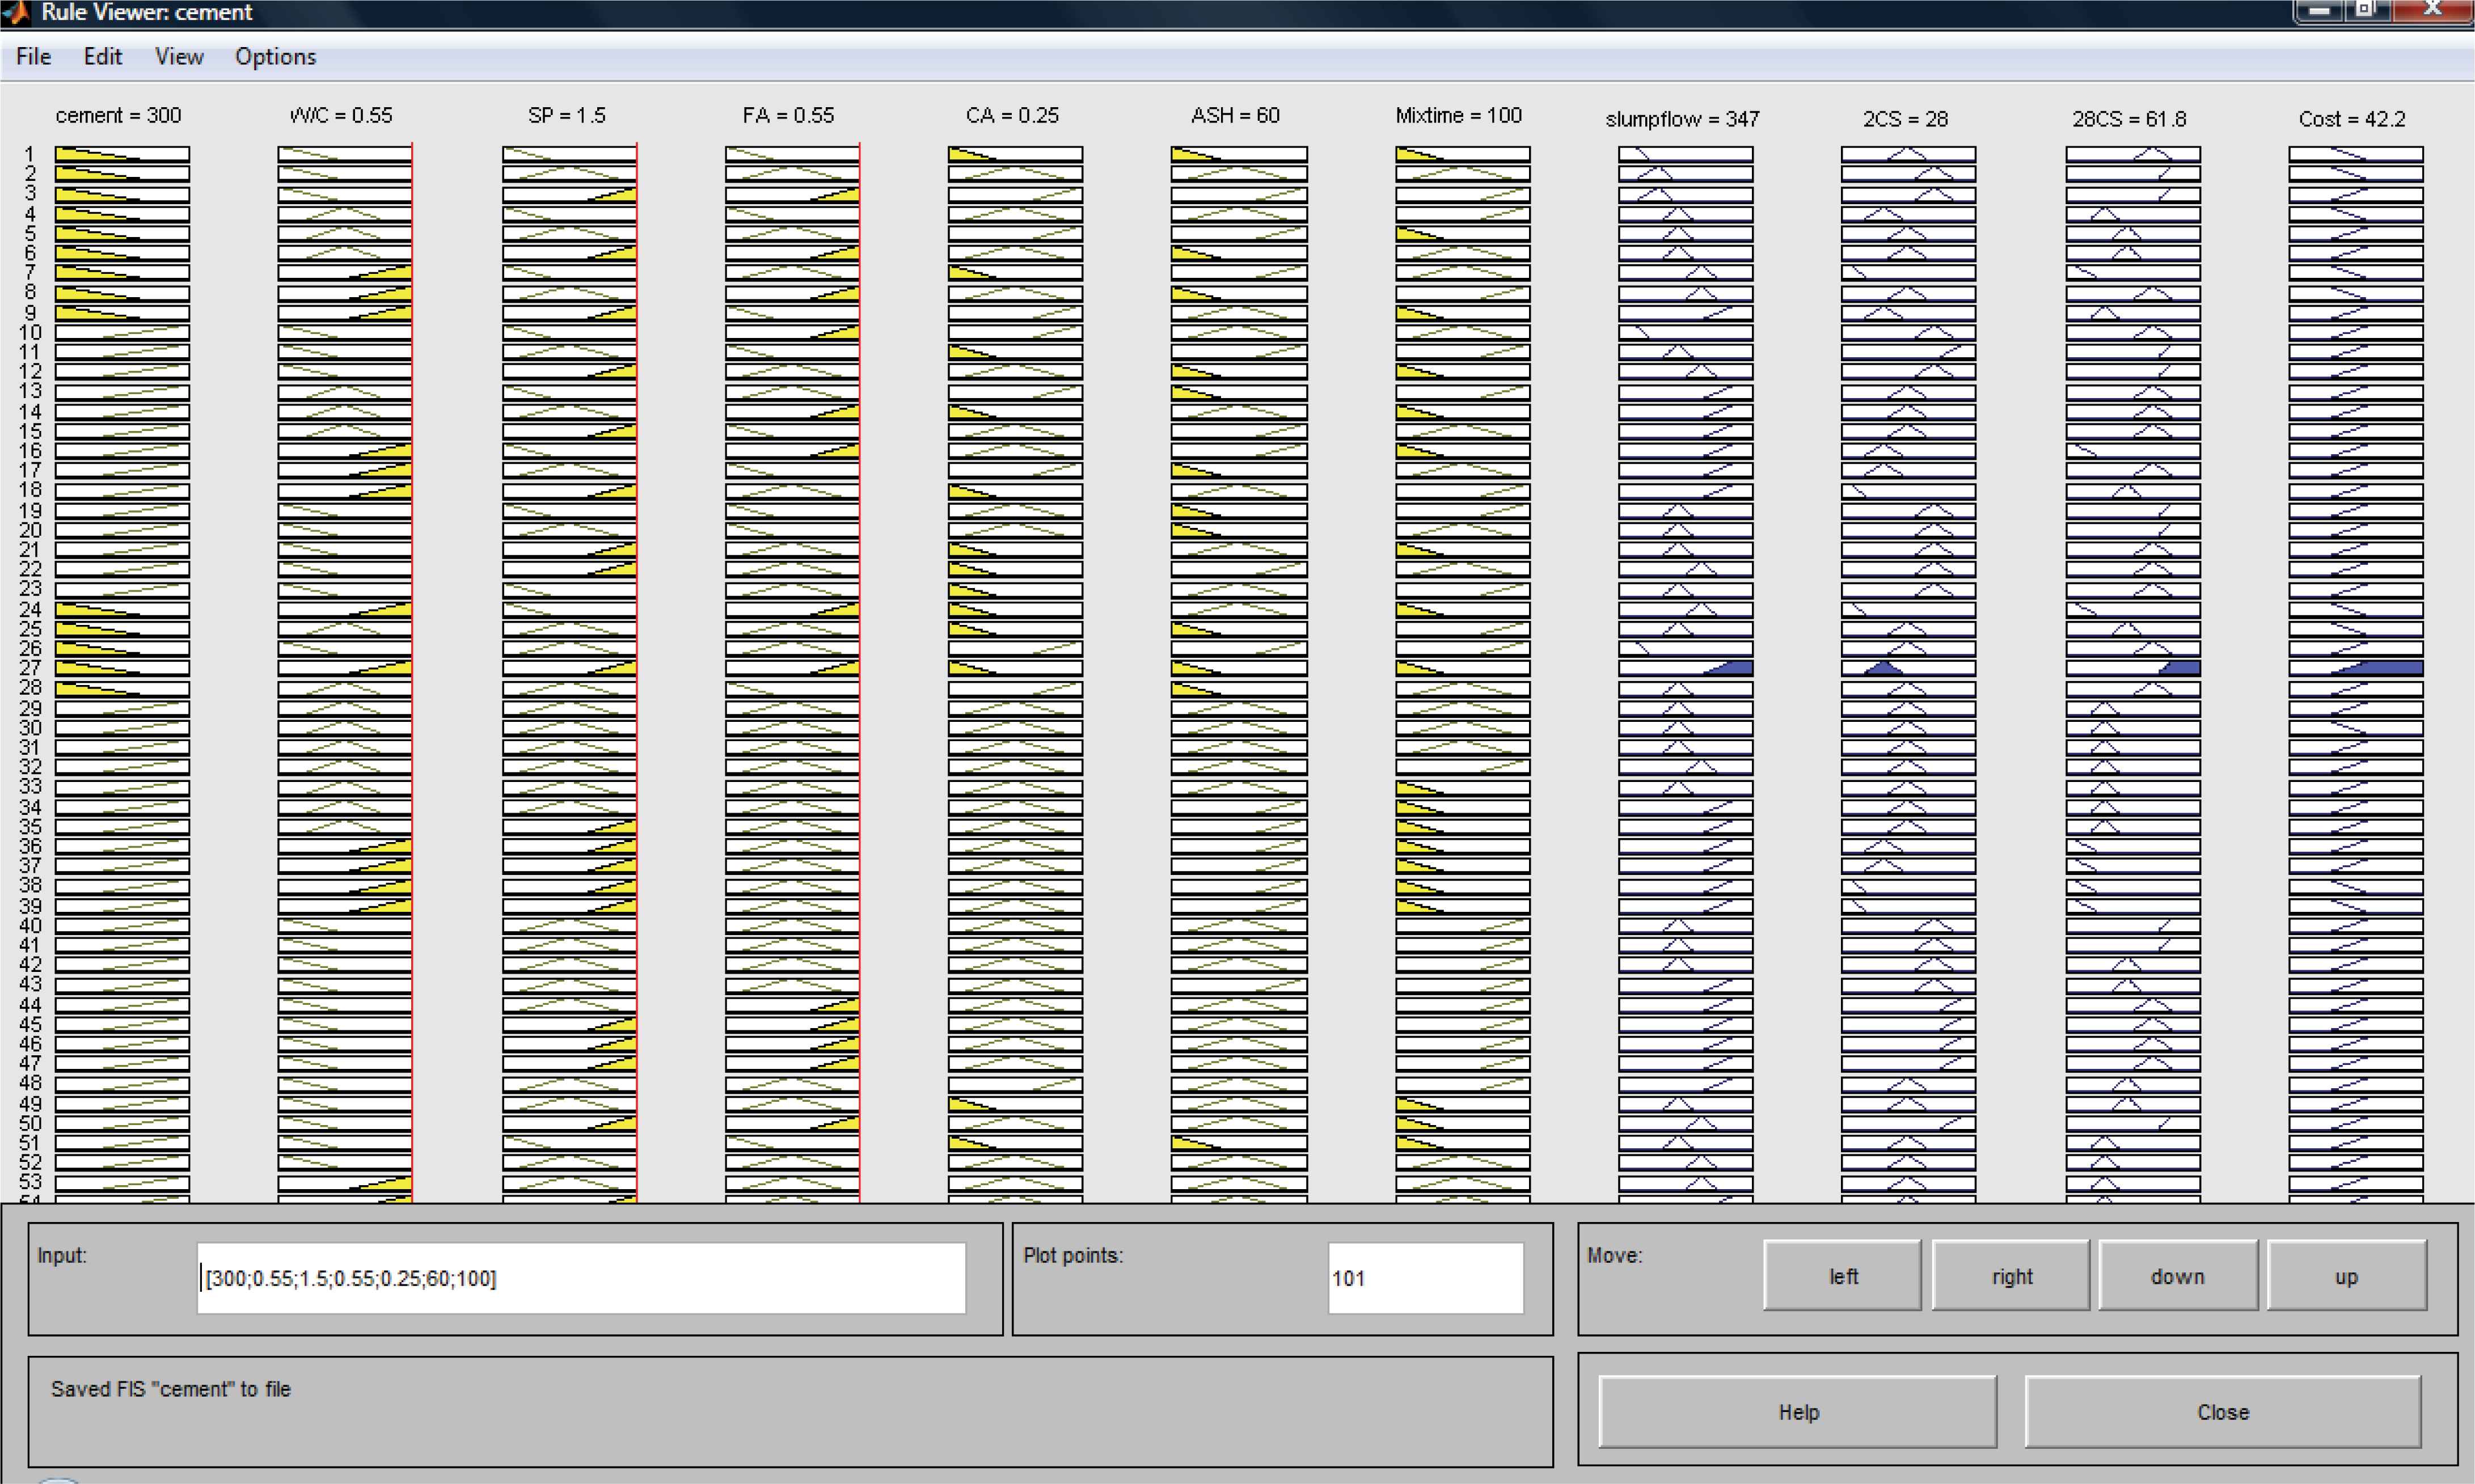This screenshot has height=1484, width=2475.
Task: Open the File menu
Action: [33, 57]
